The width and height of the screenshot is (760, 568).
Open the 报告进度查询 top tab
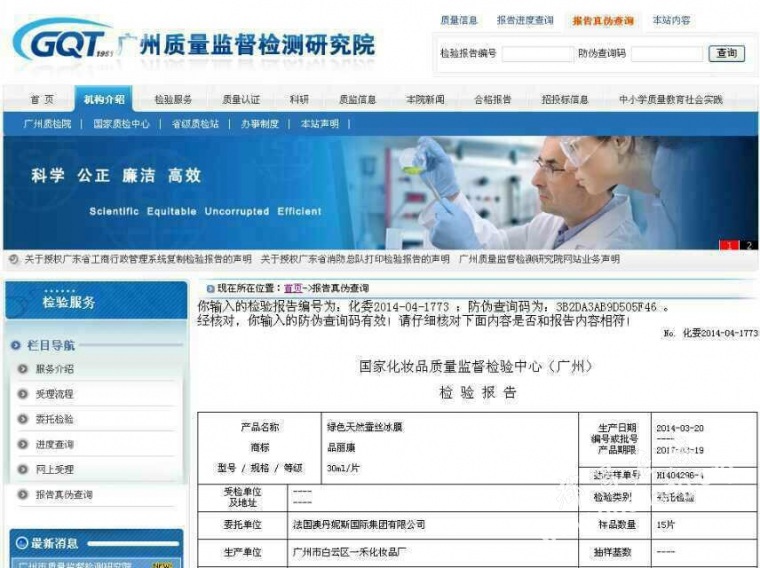click(525, 20)
